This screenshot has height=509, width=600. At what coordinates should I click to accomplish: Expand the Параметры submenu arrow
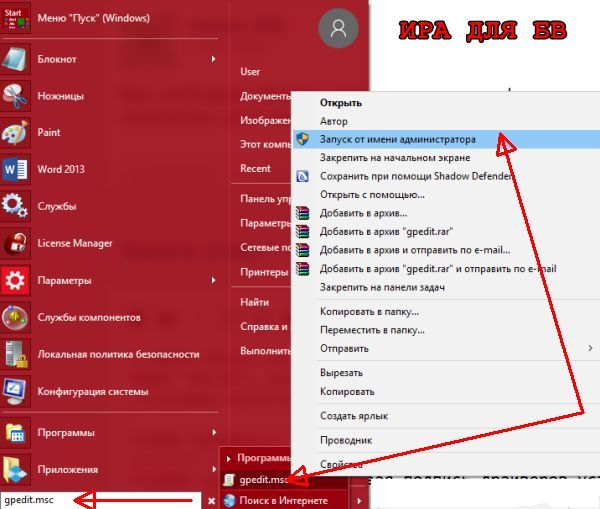213,280
